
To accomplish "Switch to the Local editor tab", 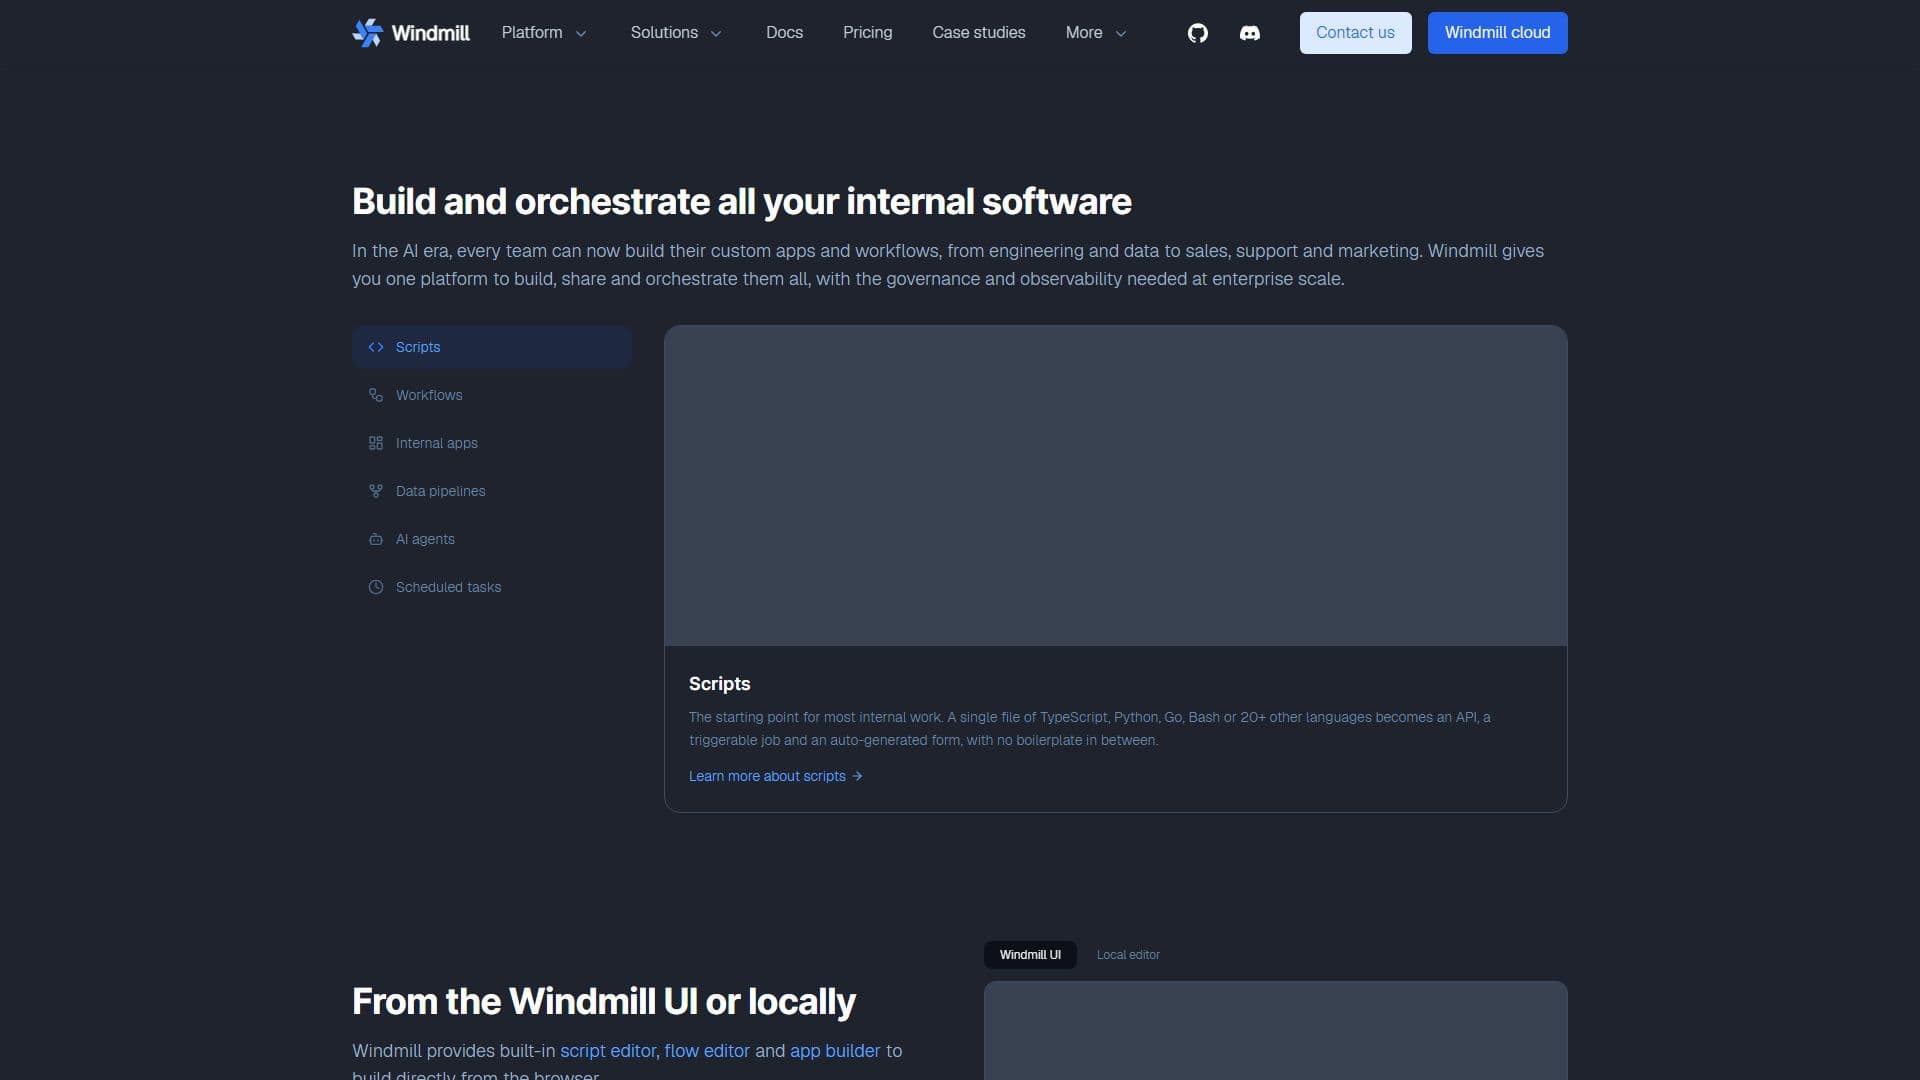I will pyautogui.click(x=1128, y=955).
